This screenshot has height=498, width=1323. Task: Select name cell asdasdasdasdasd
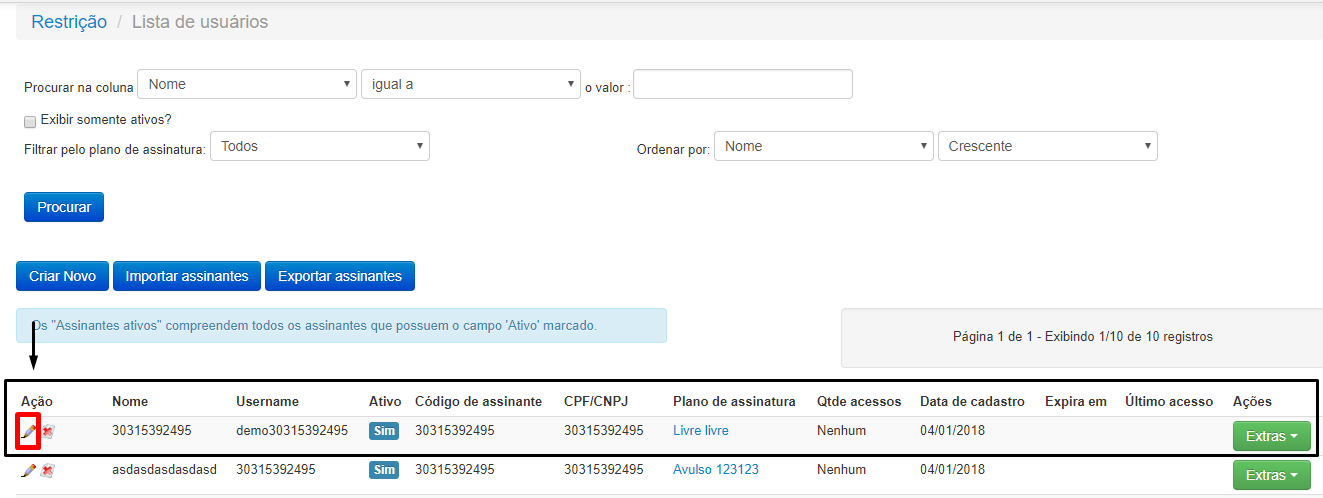pos(164,470)
